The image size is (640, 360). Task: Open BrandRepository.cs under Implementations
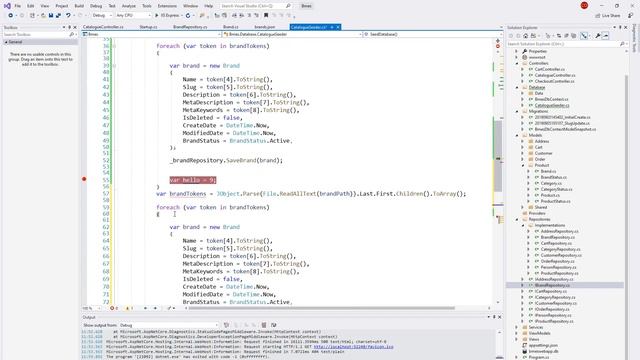558,237
